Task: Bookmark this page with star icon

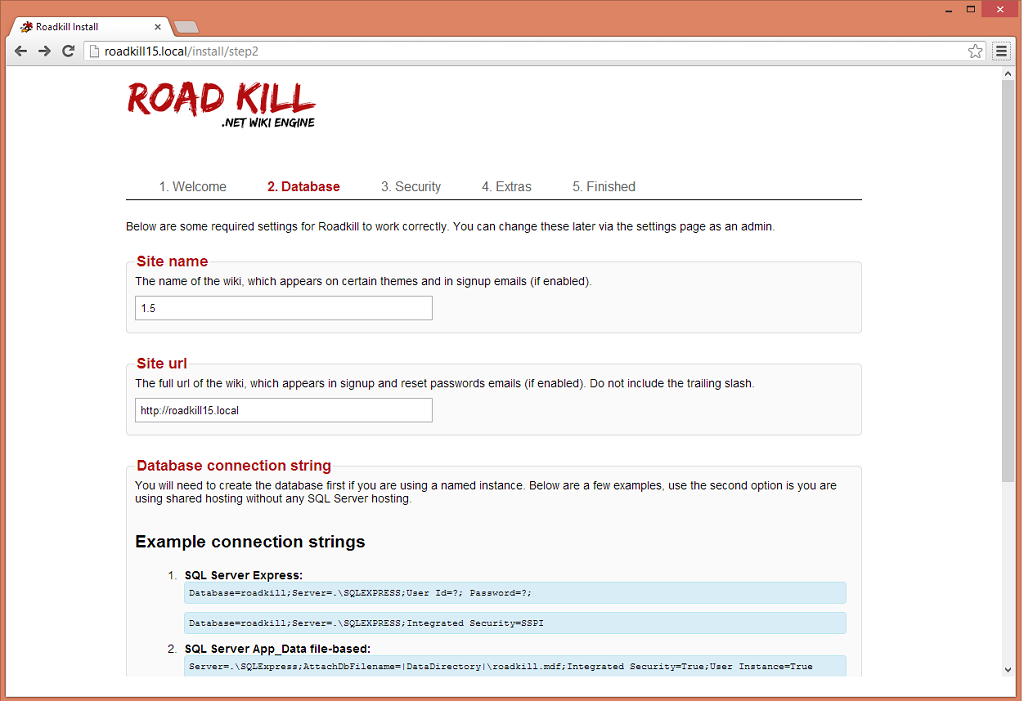Action: (x=975, y=51)
